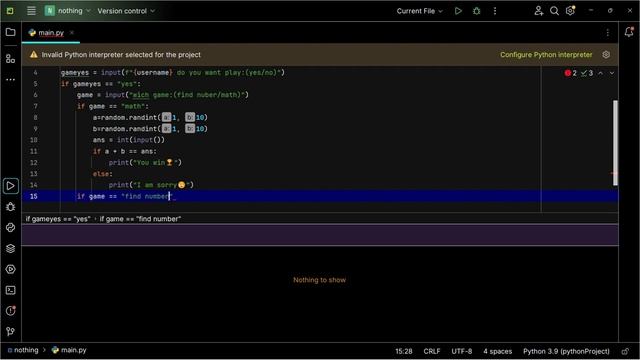Click breadcrumb if gameyes == "yes"
Viewport: 640px width, 360px height.
[x=58, y=219]
